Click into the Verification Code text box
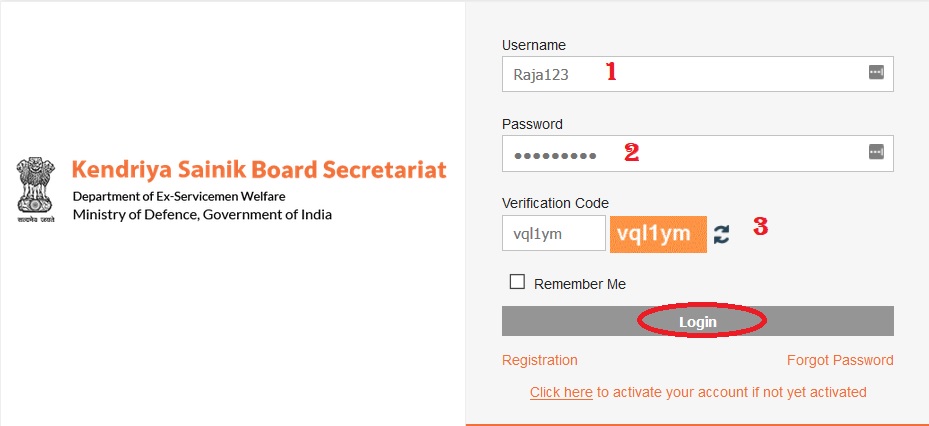 553,233
